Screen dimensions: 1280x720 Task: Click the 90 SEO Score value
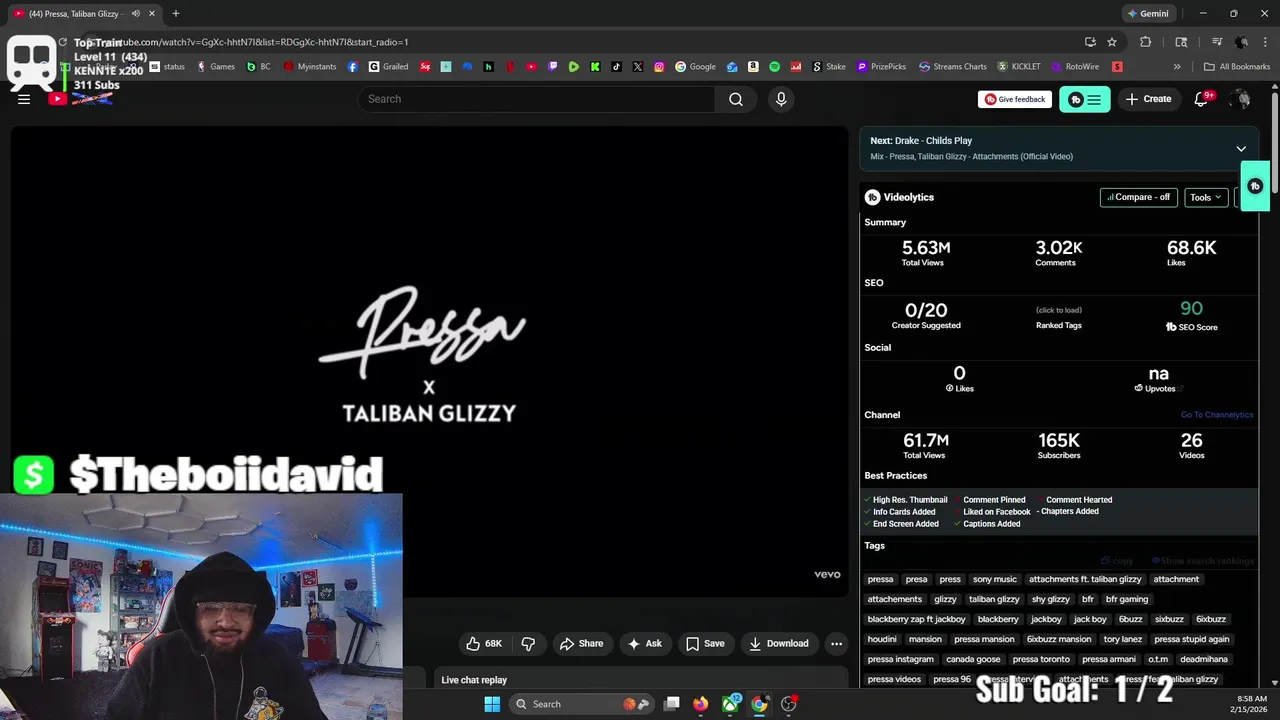1191,309
